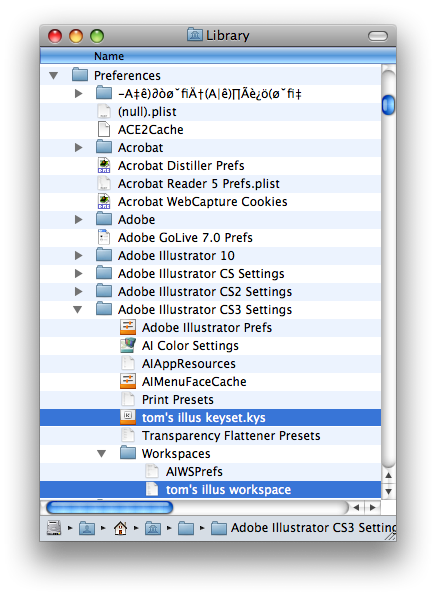
Task: Click the Acrobat Distiller Prefs icon
Action: (104, 165)
